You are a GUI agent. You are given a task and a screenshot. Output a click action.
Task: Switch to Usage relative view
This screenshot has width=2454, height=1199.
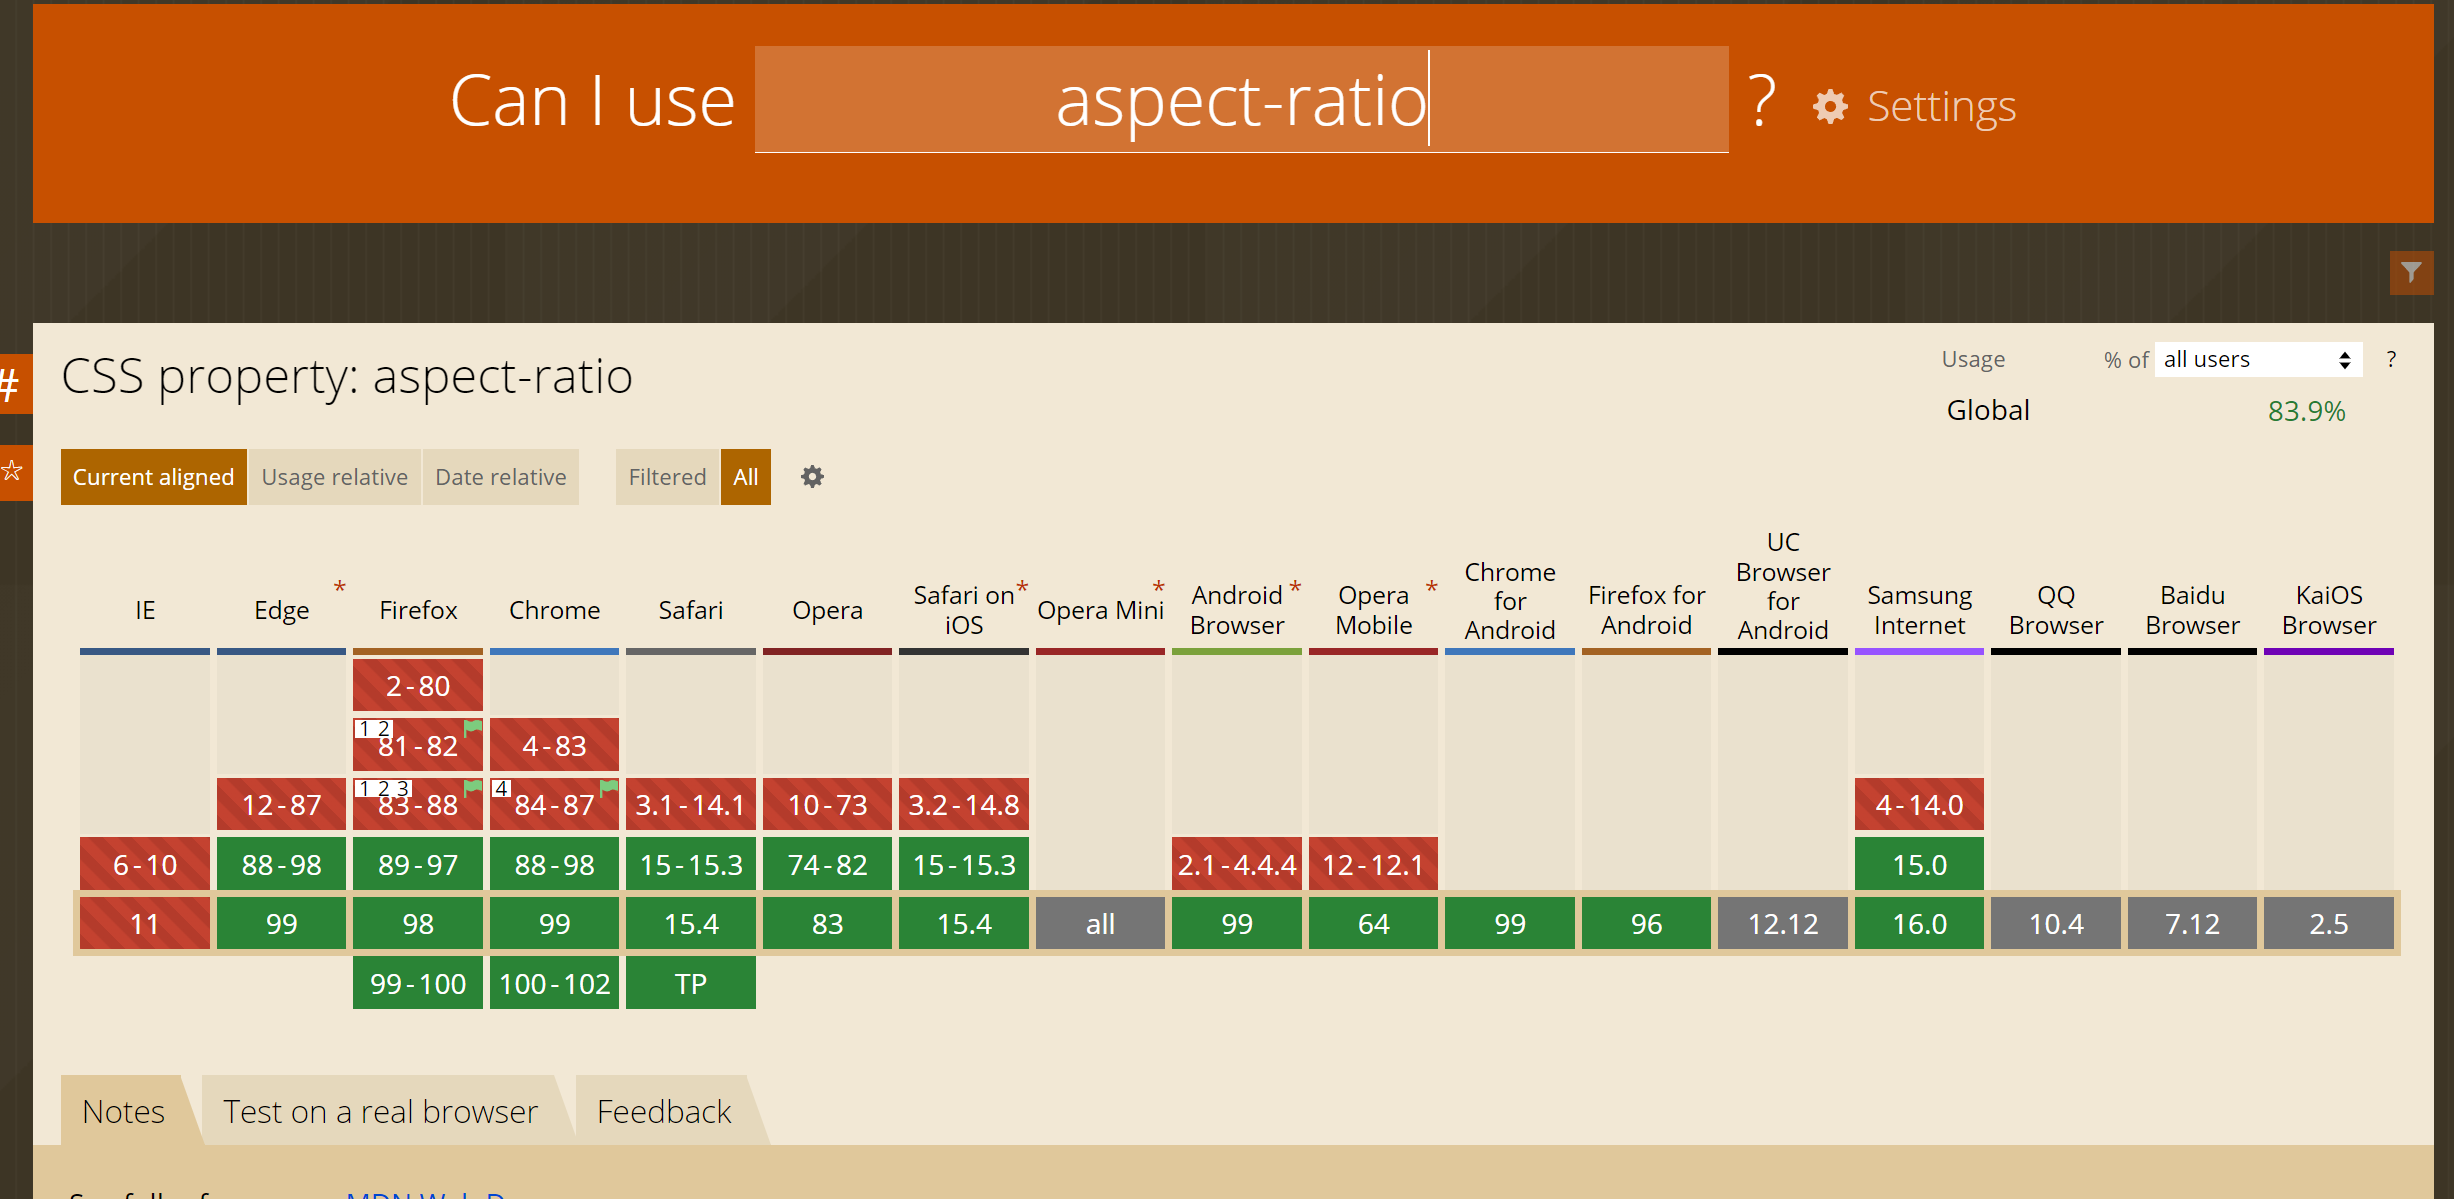click(334, 477)
